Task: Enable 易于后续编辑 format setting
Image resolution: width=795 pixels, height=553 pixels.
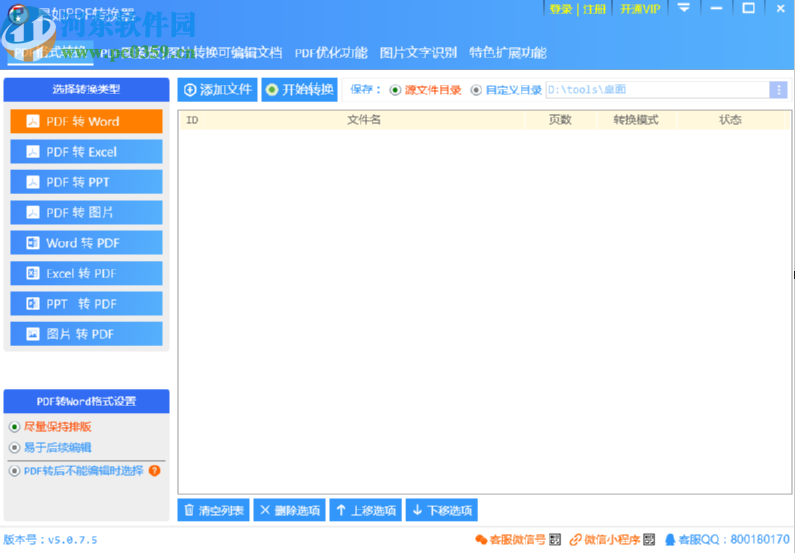Action: pyautogui.click(x=15, y=448)
